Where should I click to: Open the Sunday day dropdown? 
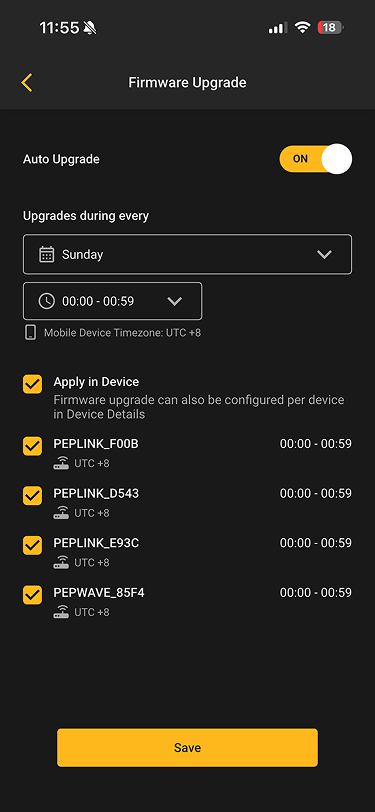pyautogui.click(x=188, y=254)
